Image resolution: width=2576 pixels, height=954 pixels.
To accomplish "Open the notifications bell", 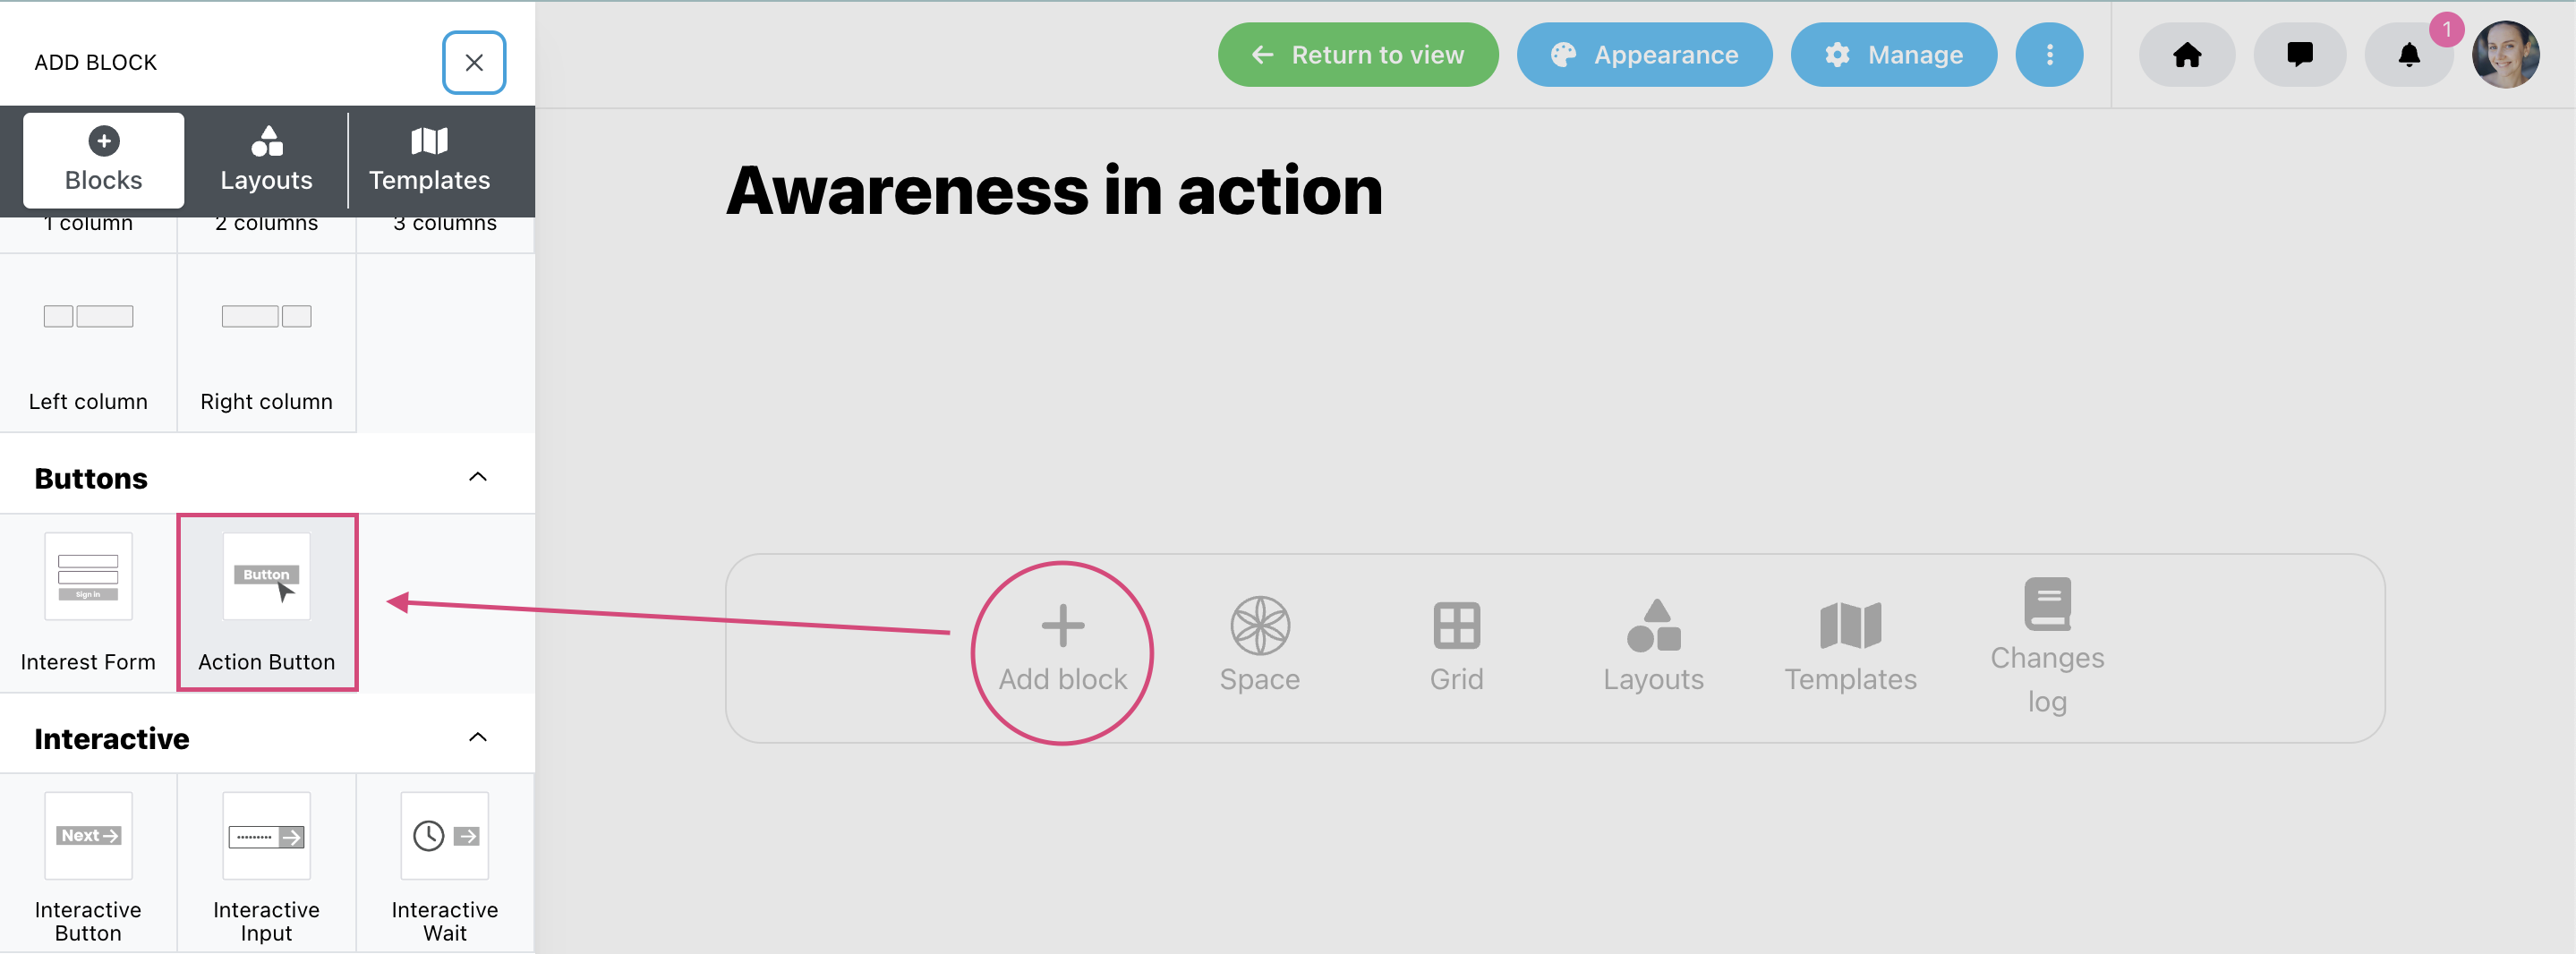I will 2409,55.
